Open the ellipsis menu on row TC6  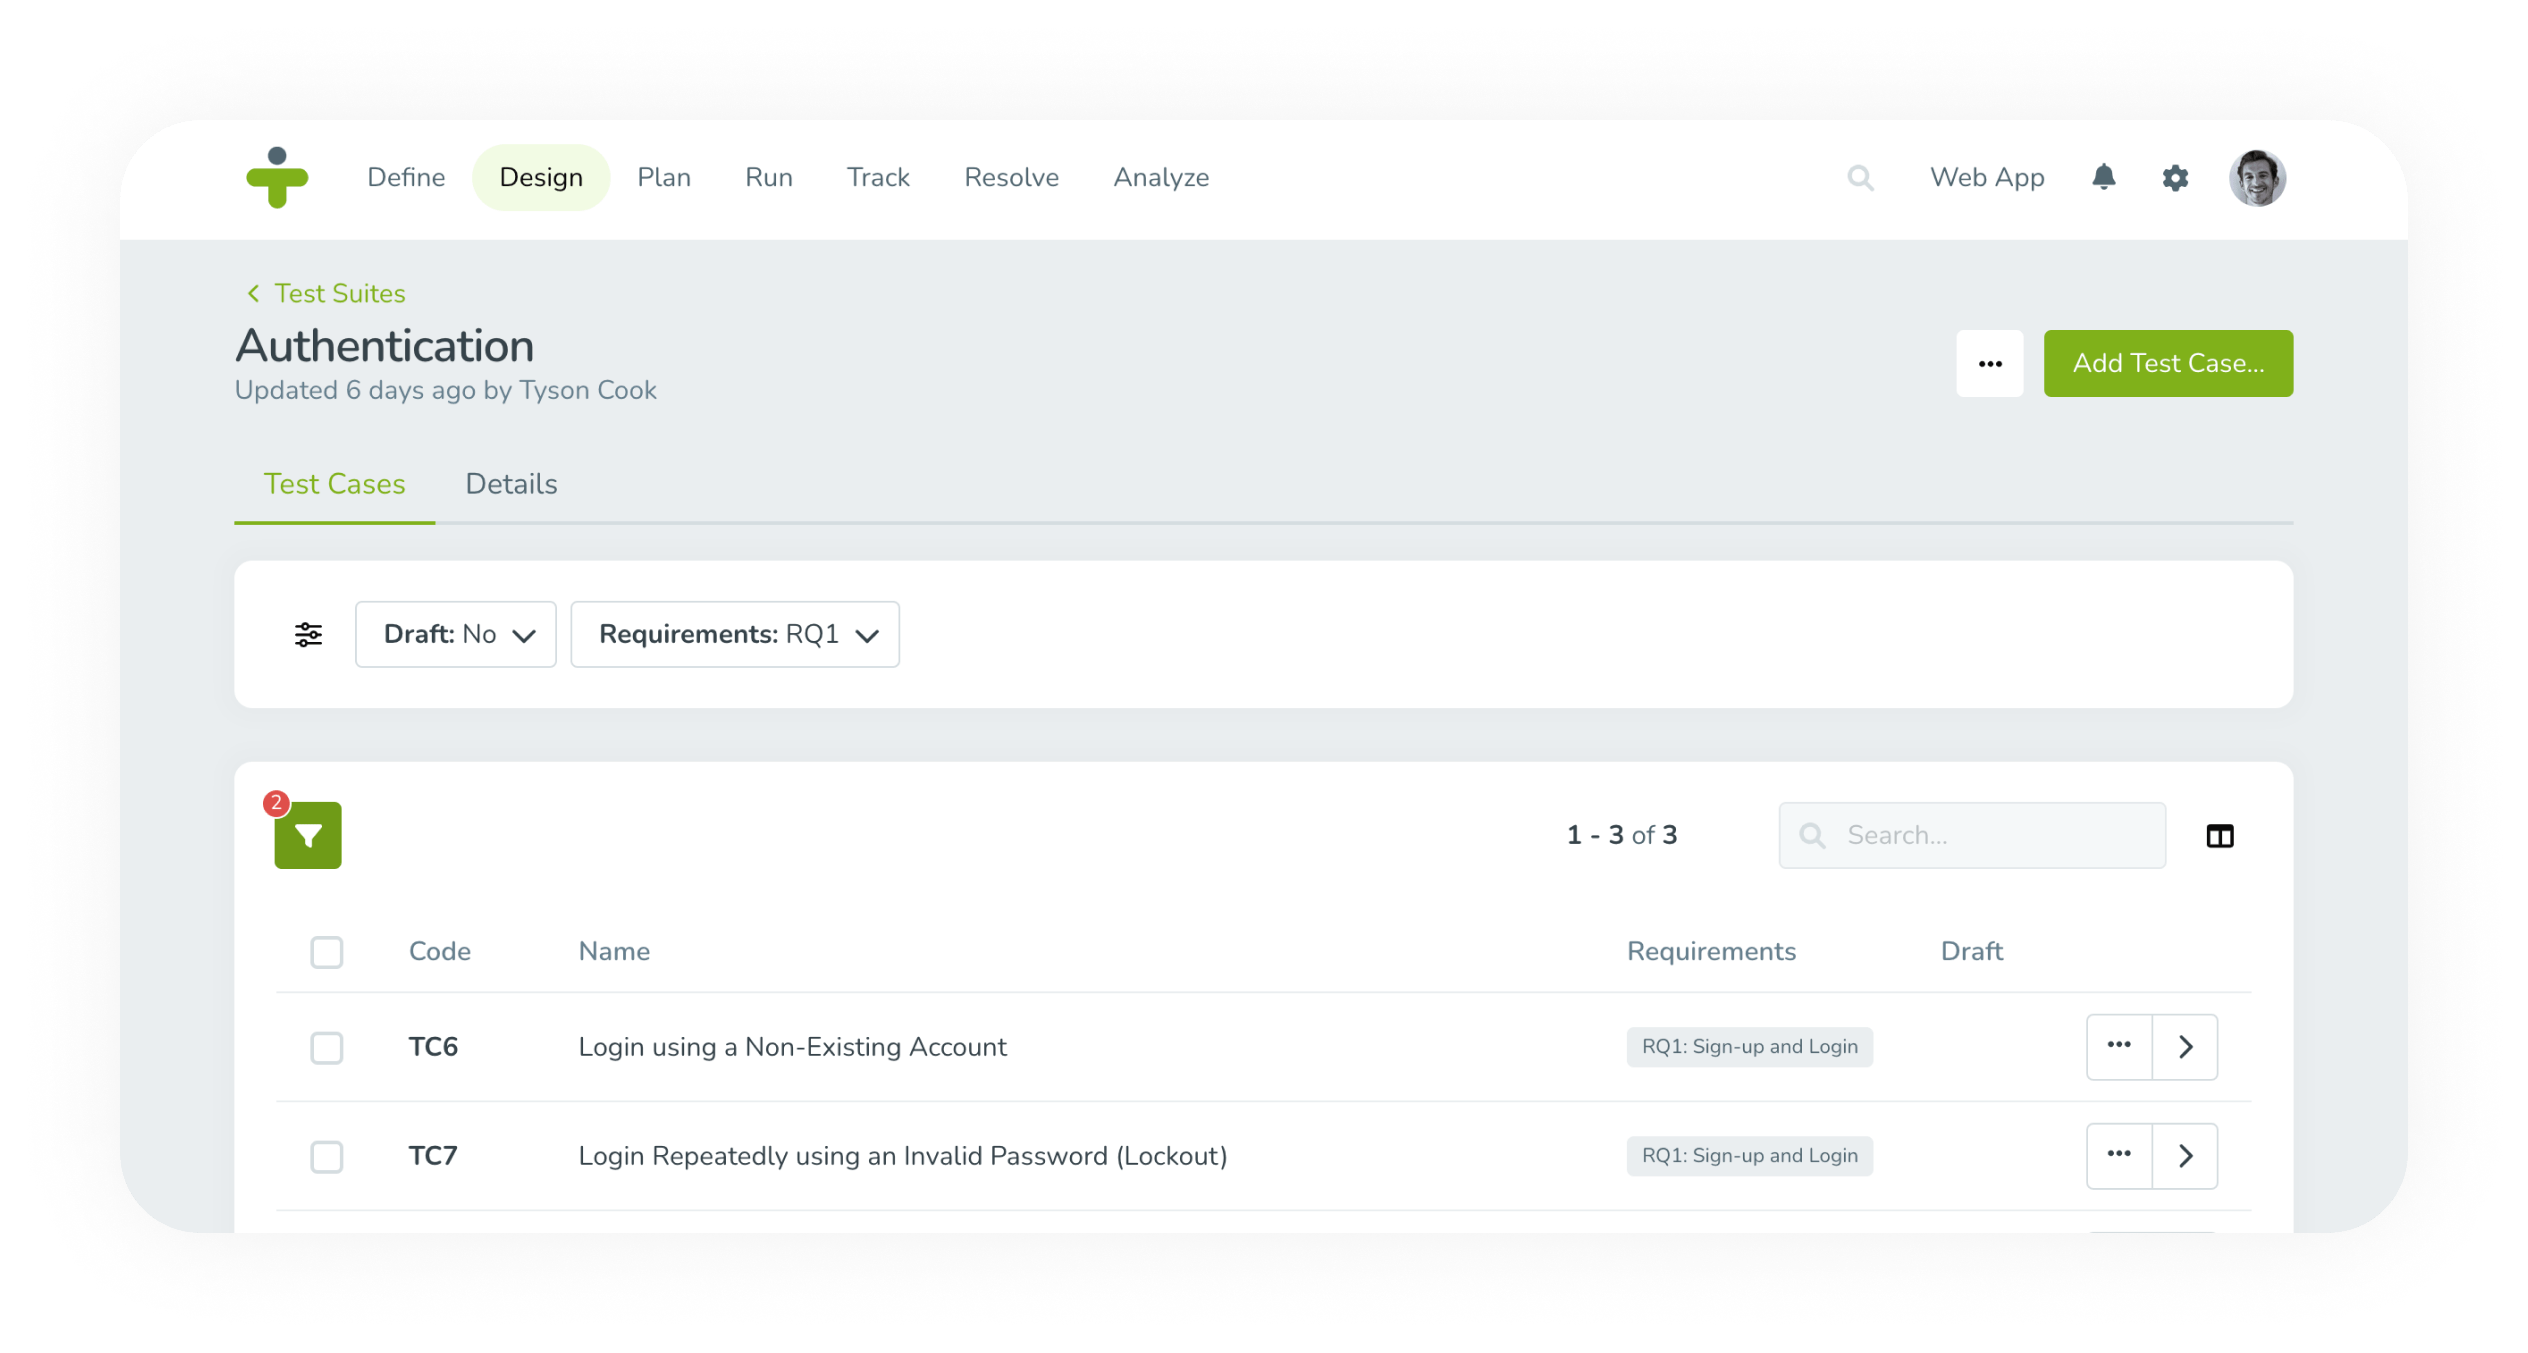[2118, 1047]
